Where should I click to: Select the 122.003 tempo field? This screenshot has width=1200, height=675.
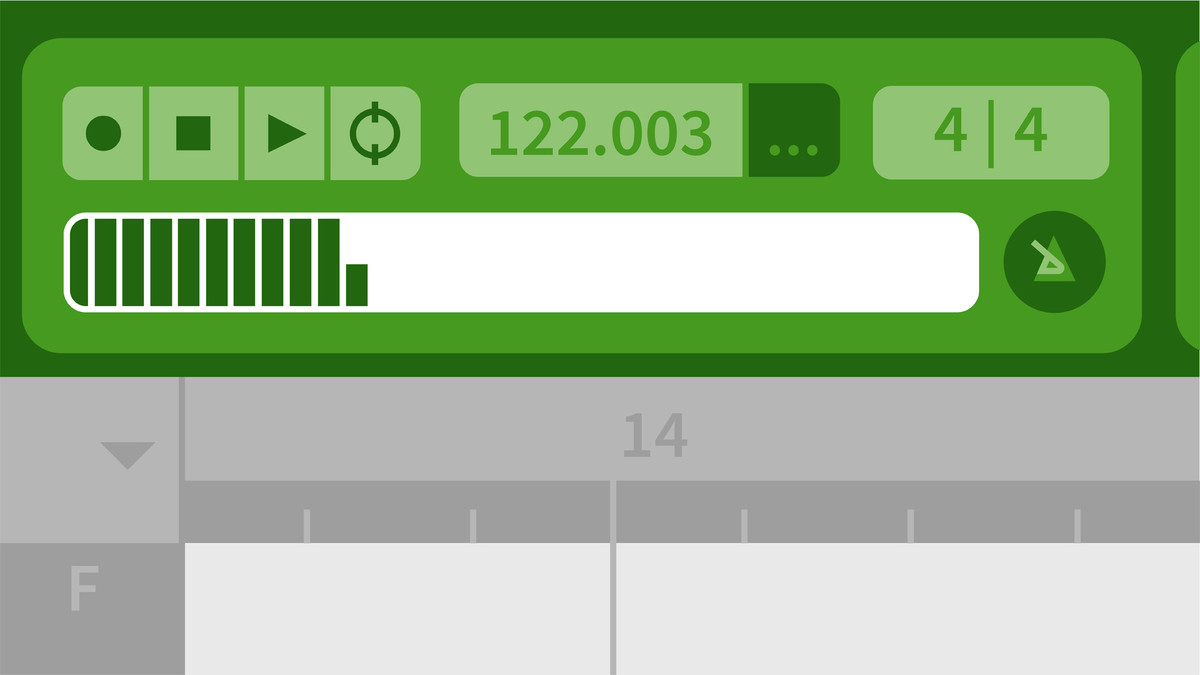pyautogui.click(x=601, y=130)
